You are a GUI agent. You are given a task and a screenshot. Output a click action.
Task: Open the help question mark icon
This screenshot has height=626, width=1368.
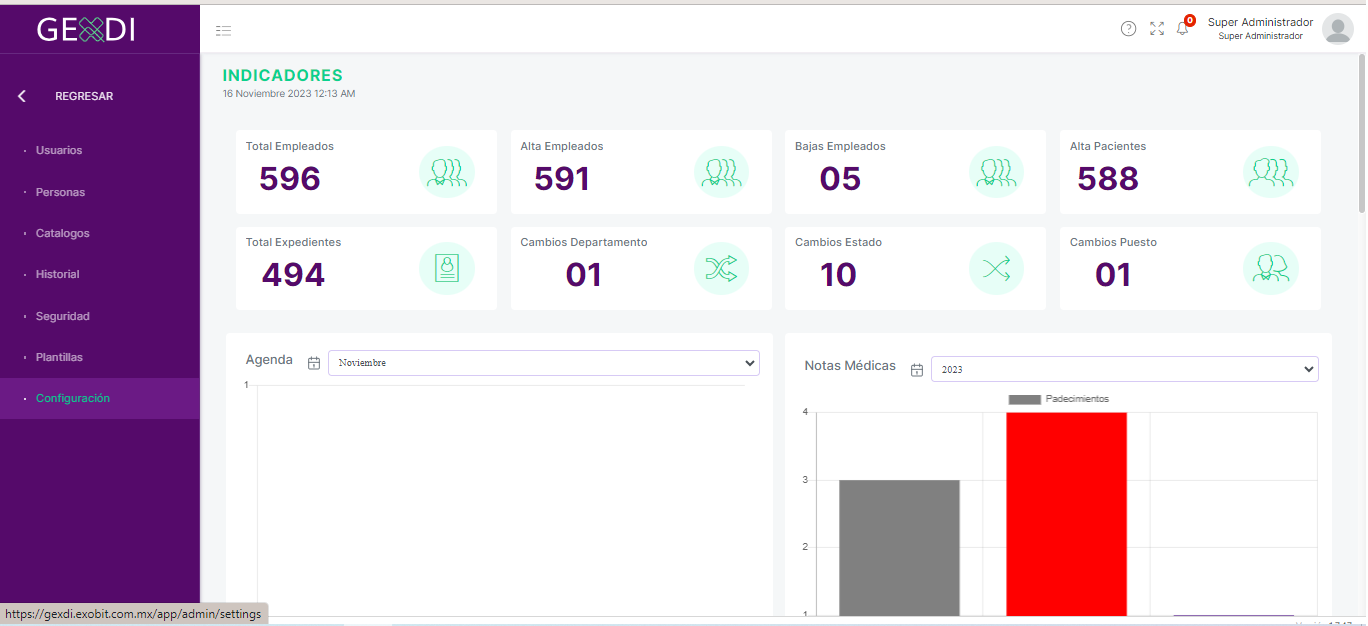(1128, 29)
